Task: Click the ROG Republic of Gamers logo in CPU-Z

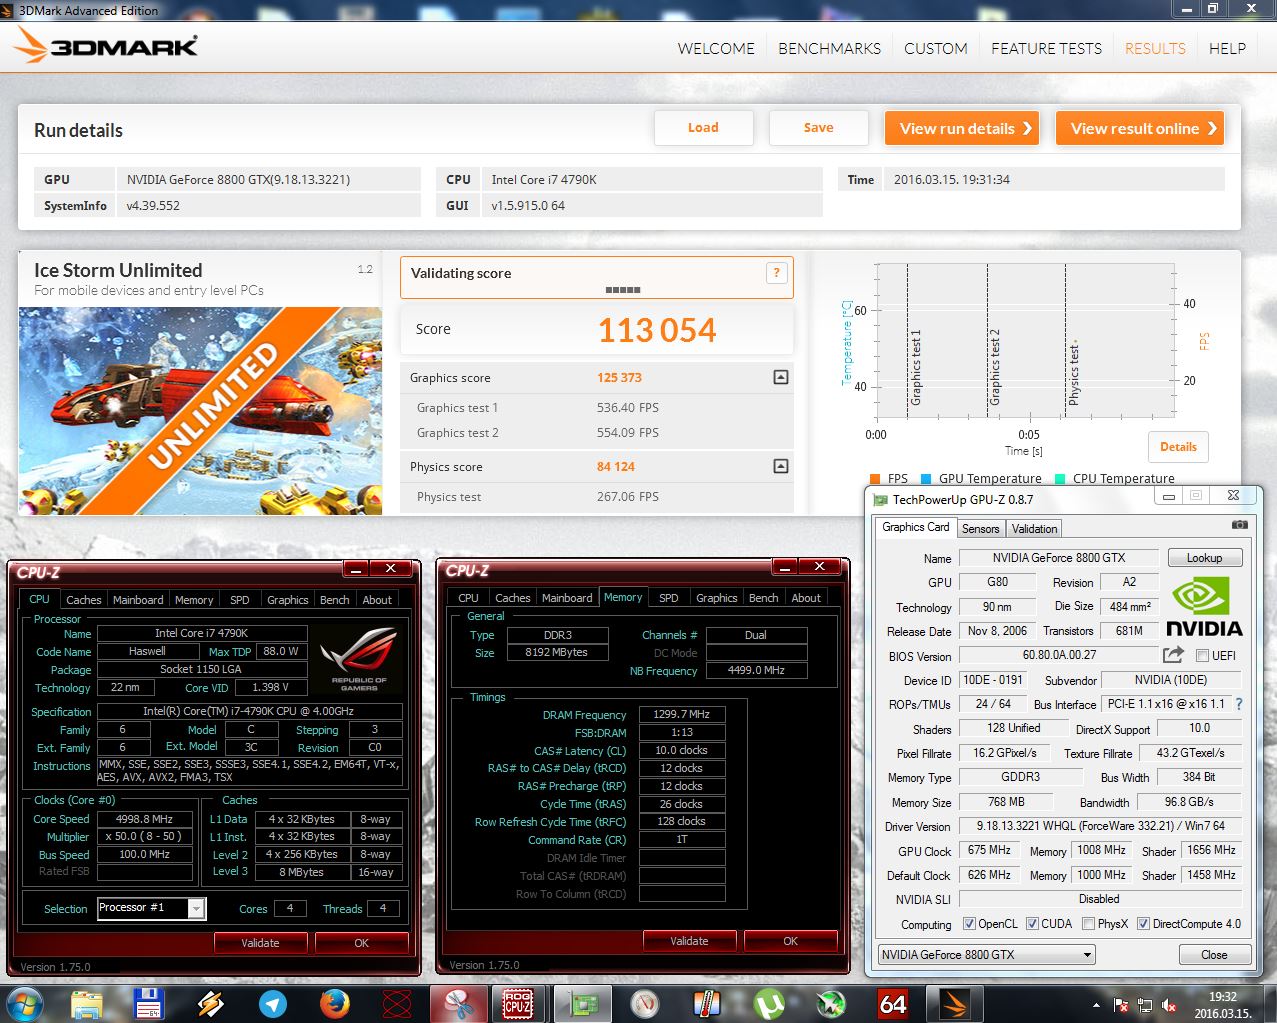Action: point(359,658)
